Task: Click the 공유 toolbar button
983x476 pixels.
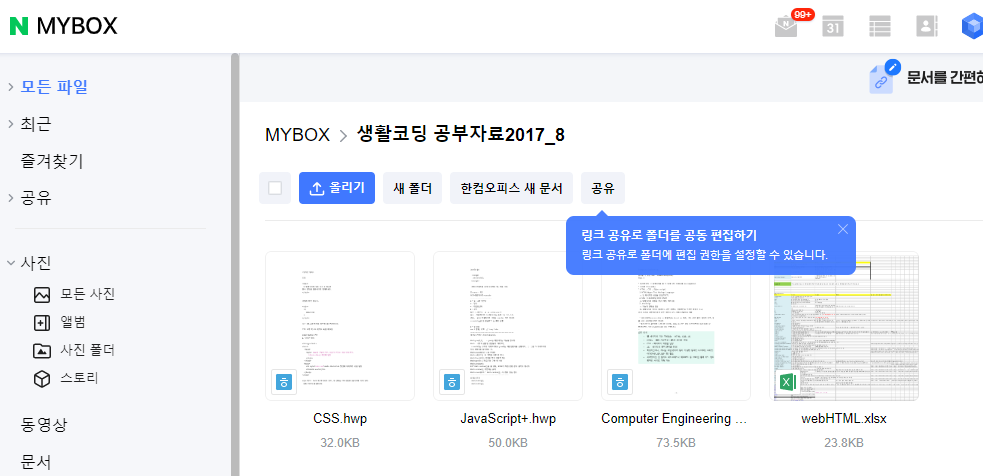Action: [603, 188]
